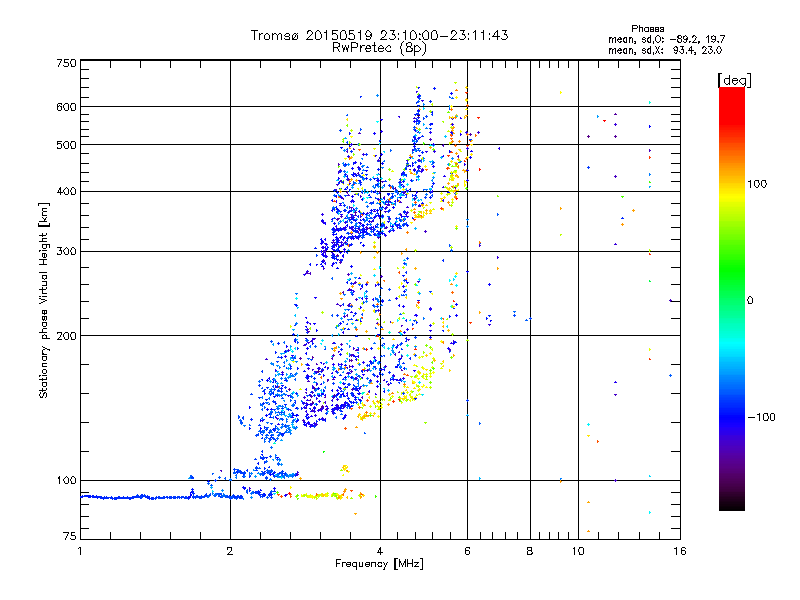Click the 'Frequency [MHz]' axis label
800x600 pixels.
tap(379, 564)
